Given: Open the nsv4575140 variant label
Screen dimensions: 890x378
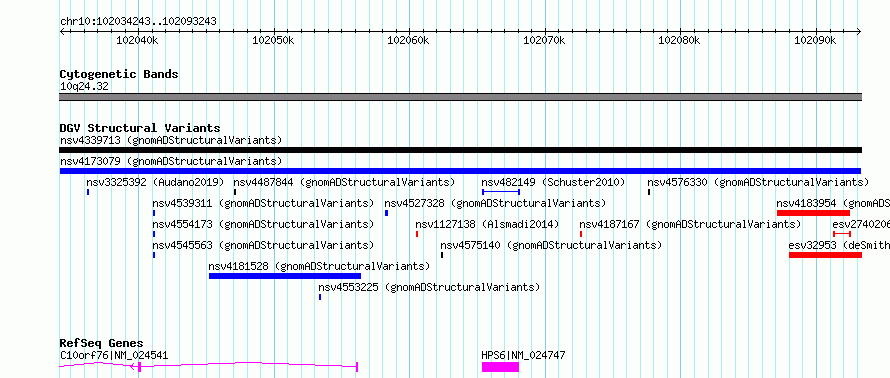Looking at the screenshot, I should tap(552, 245).
